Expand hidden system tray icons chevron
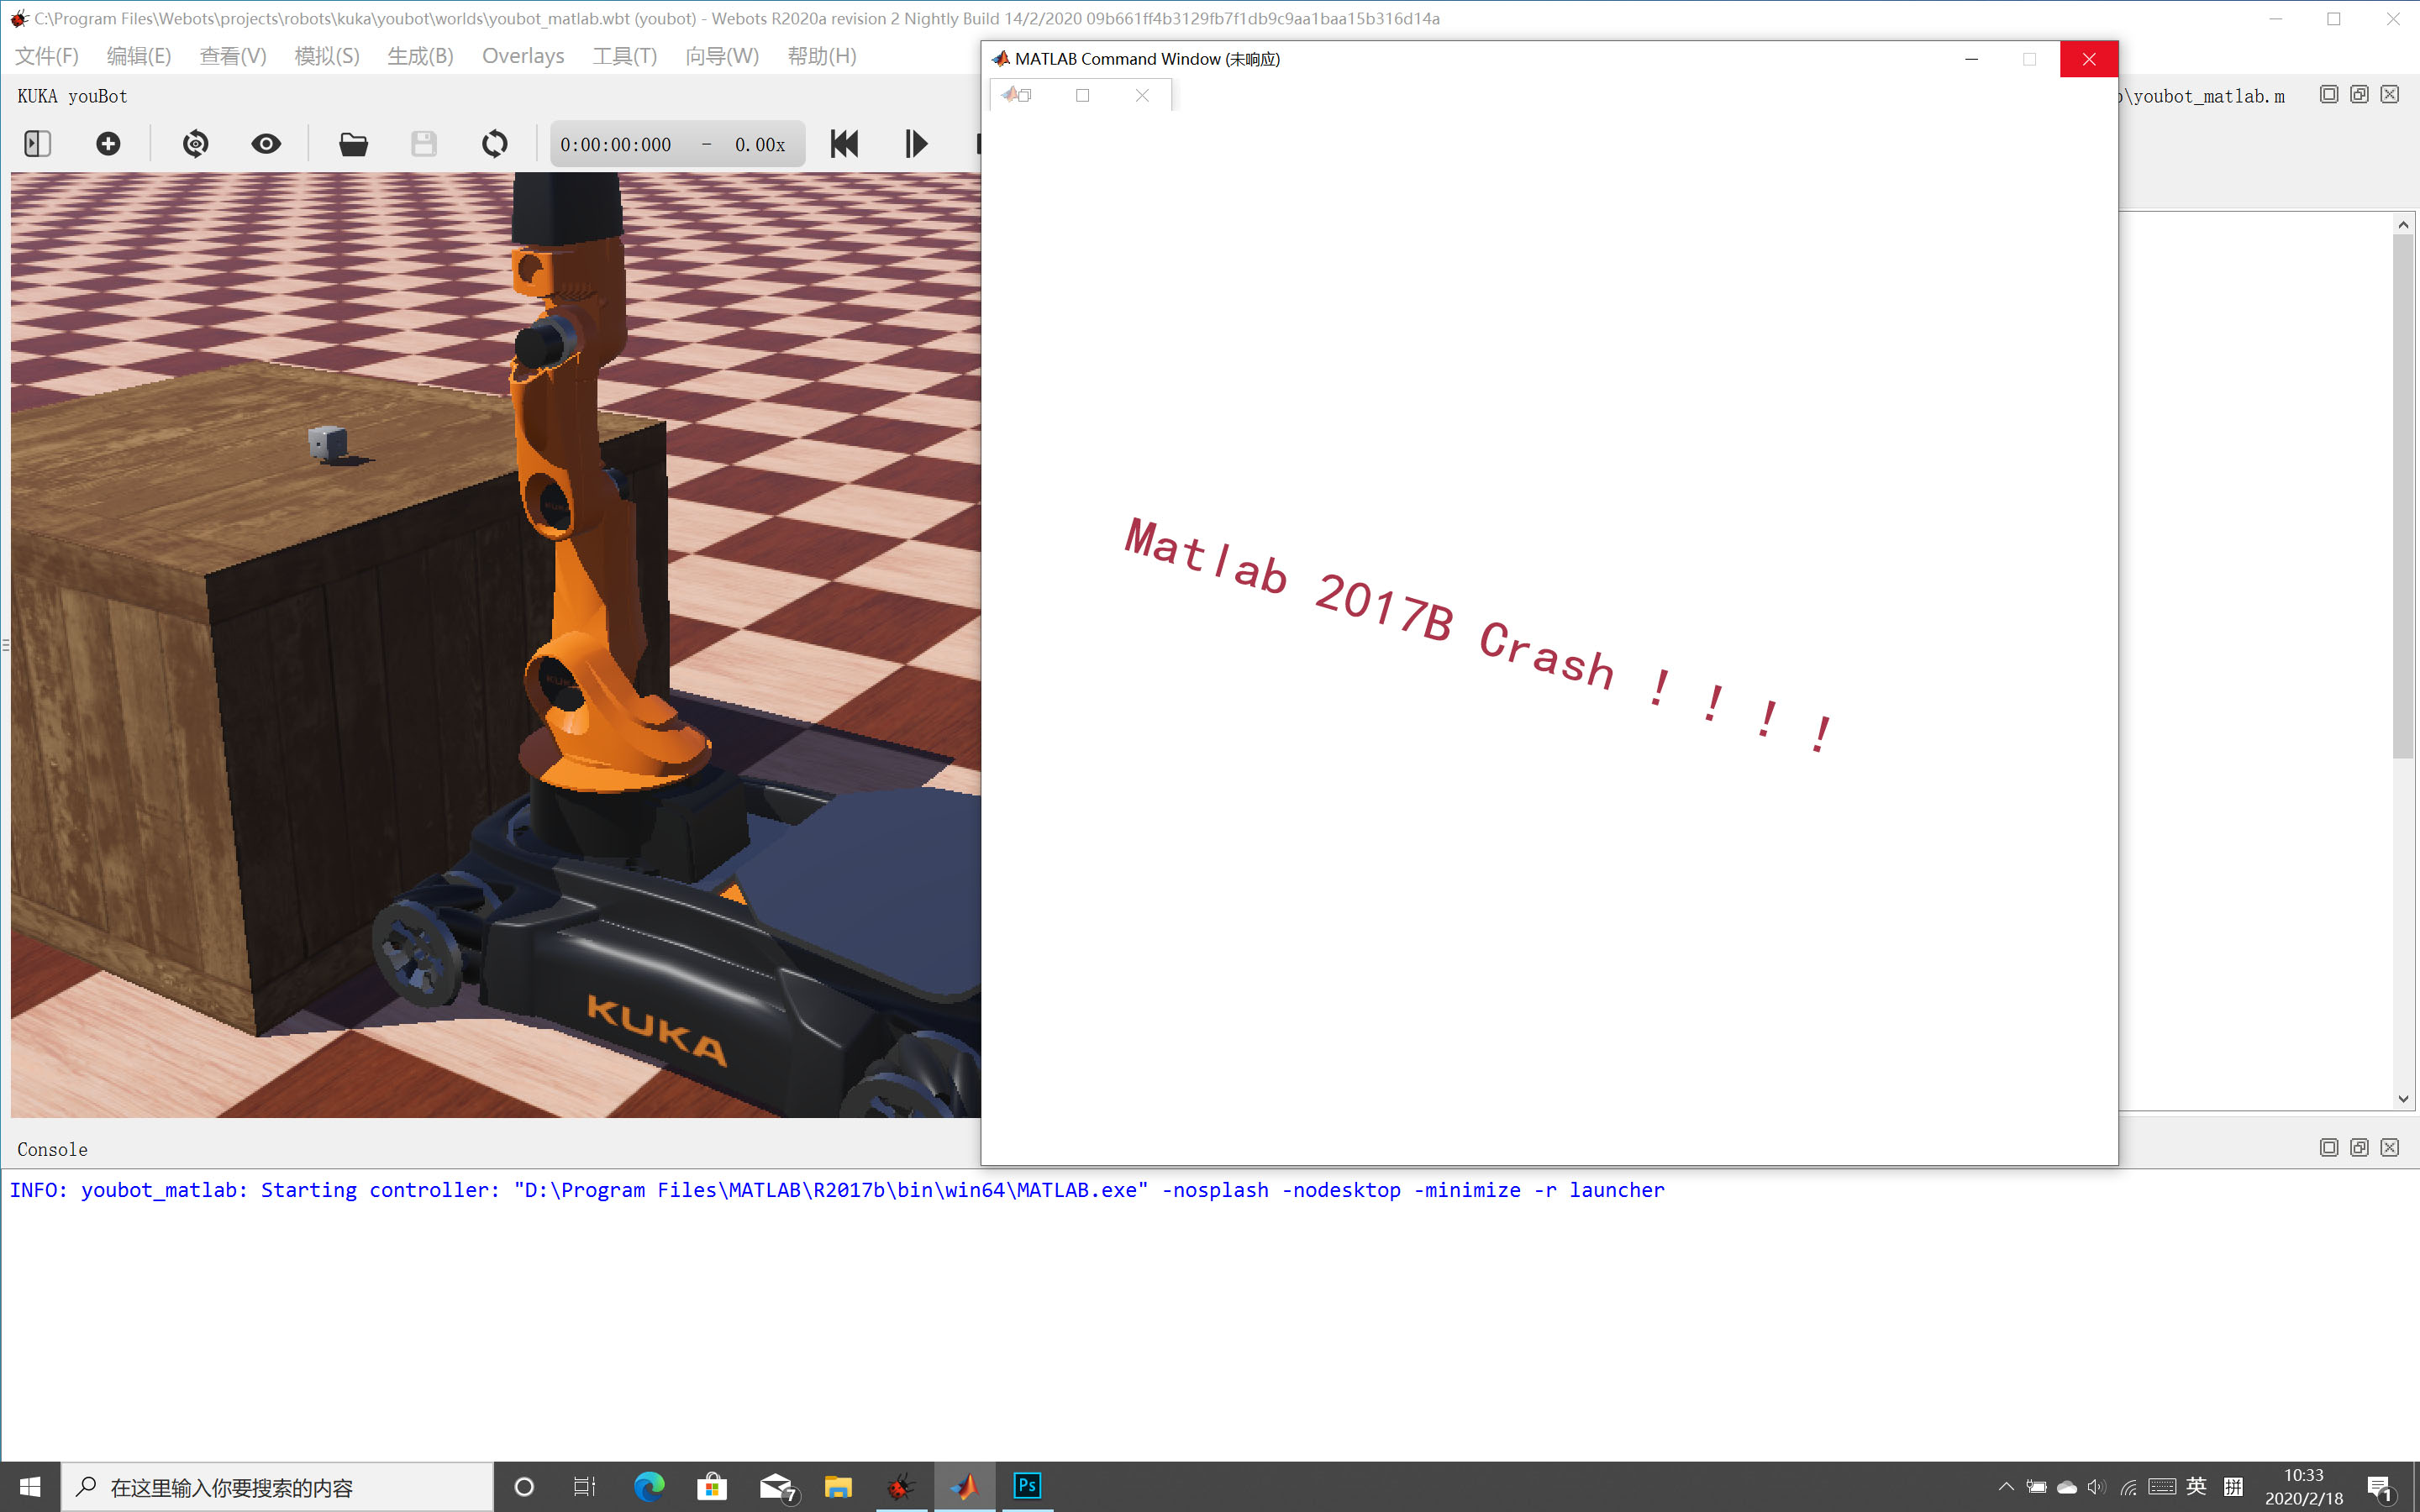 tap(2005, 1487)
